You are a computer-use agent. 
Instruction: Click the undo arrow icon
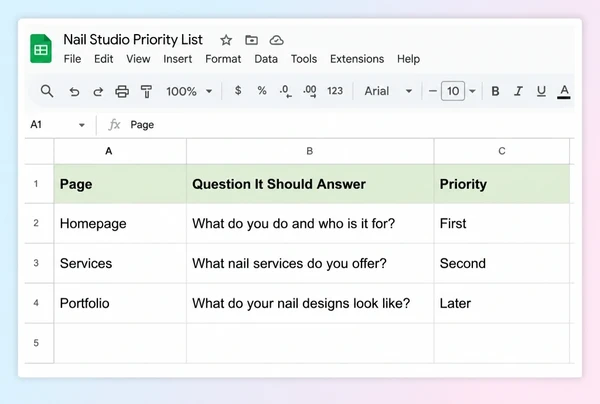[74, 91]
